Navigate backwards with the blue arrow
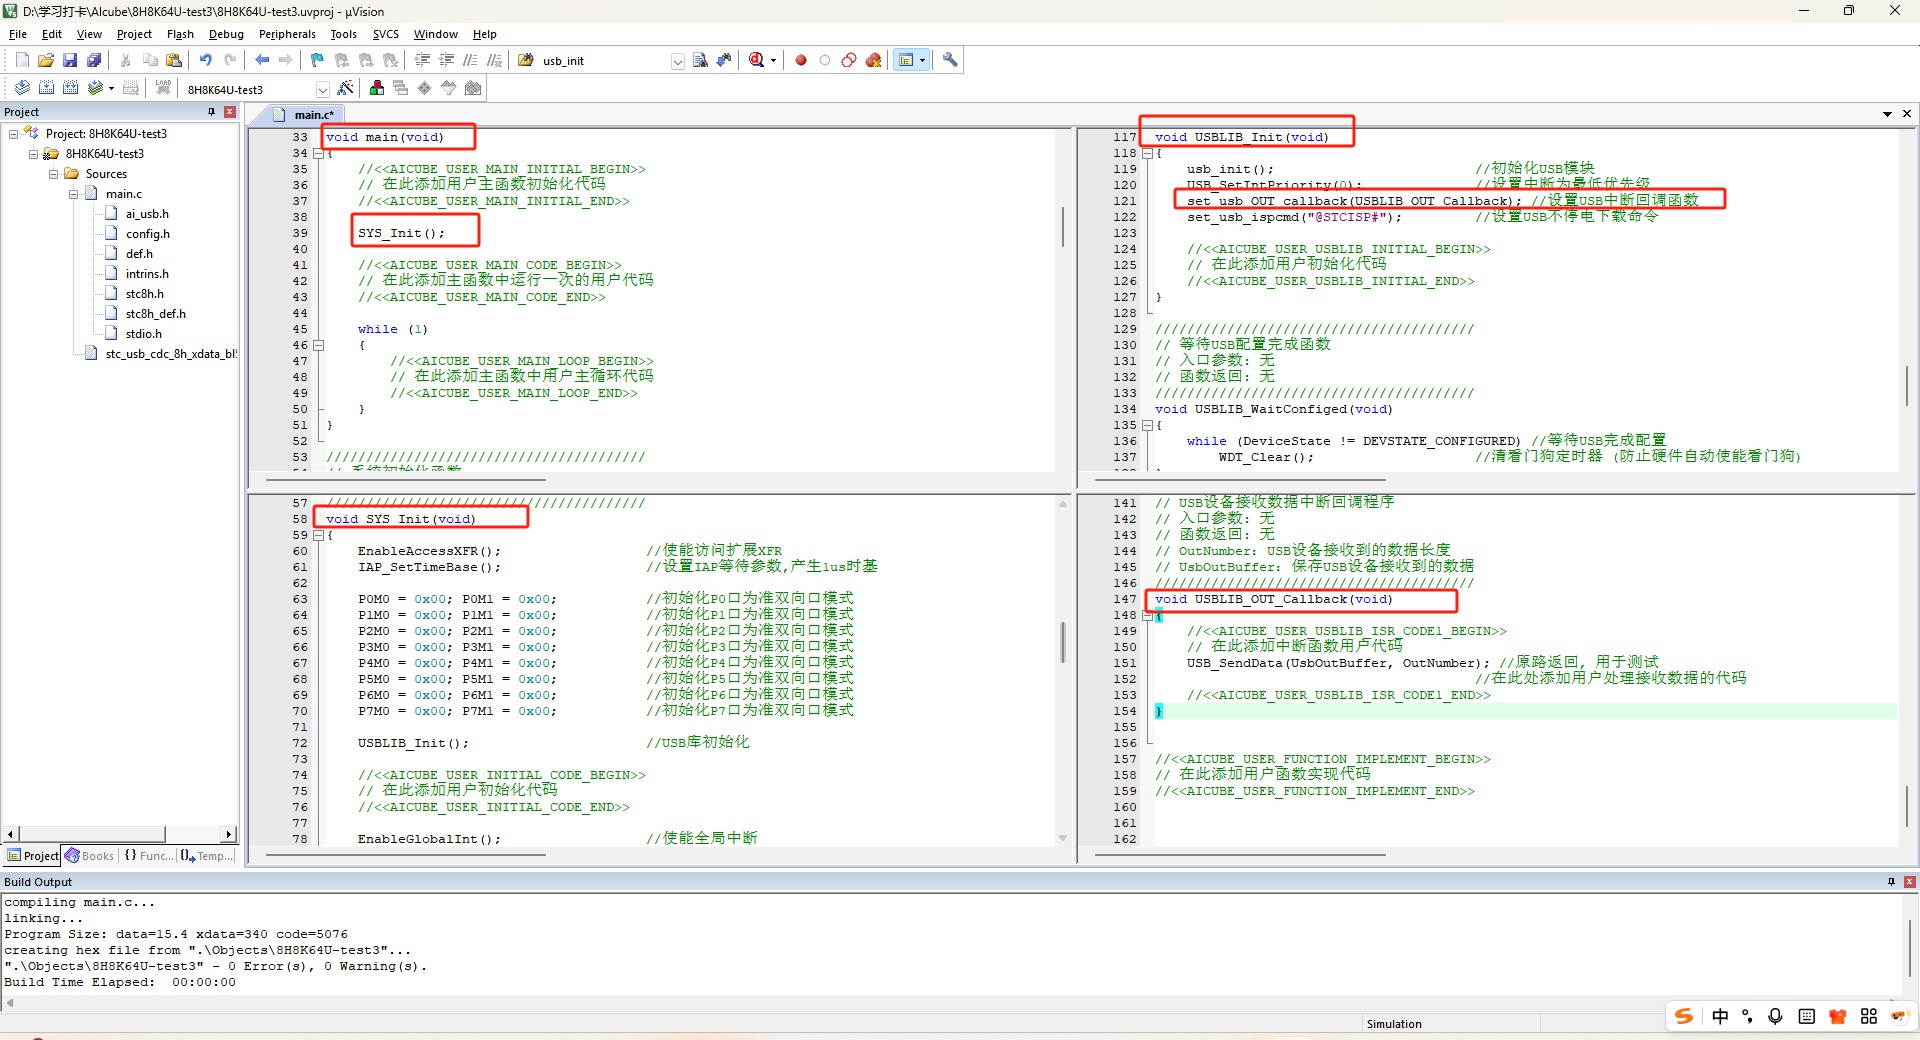Viewport: 1920px width, 1040px height. coord(262,60)
